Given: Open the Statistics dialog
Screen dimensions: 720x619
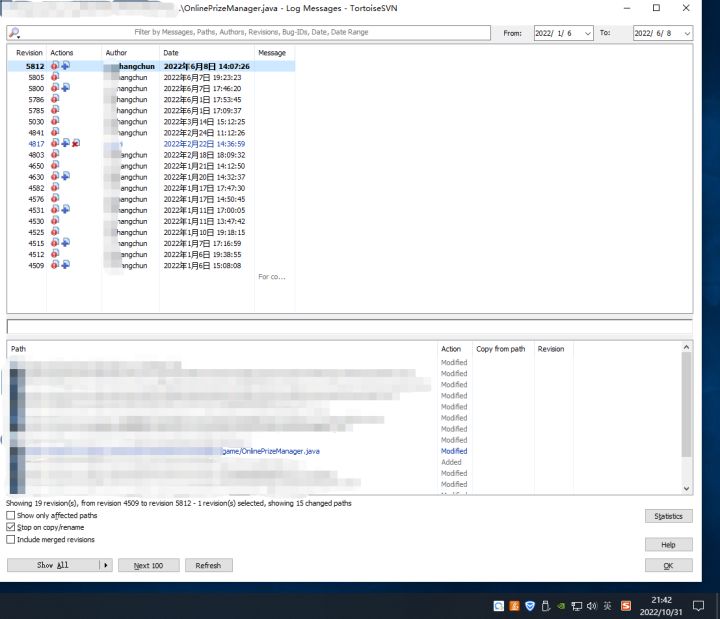Looking at the screenshot, I should tap(669, 516).
